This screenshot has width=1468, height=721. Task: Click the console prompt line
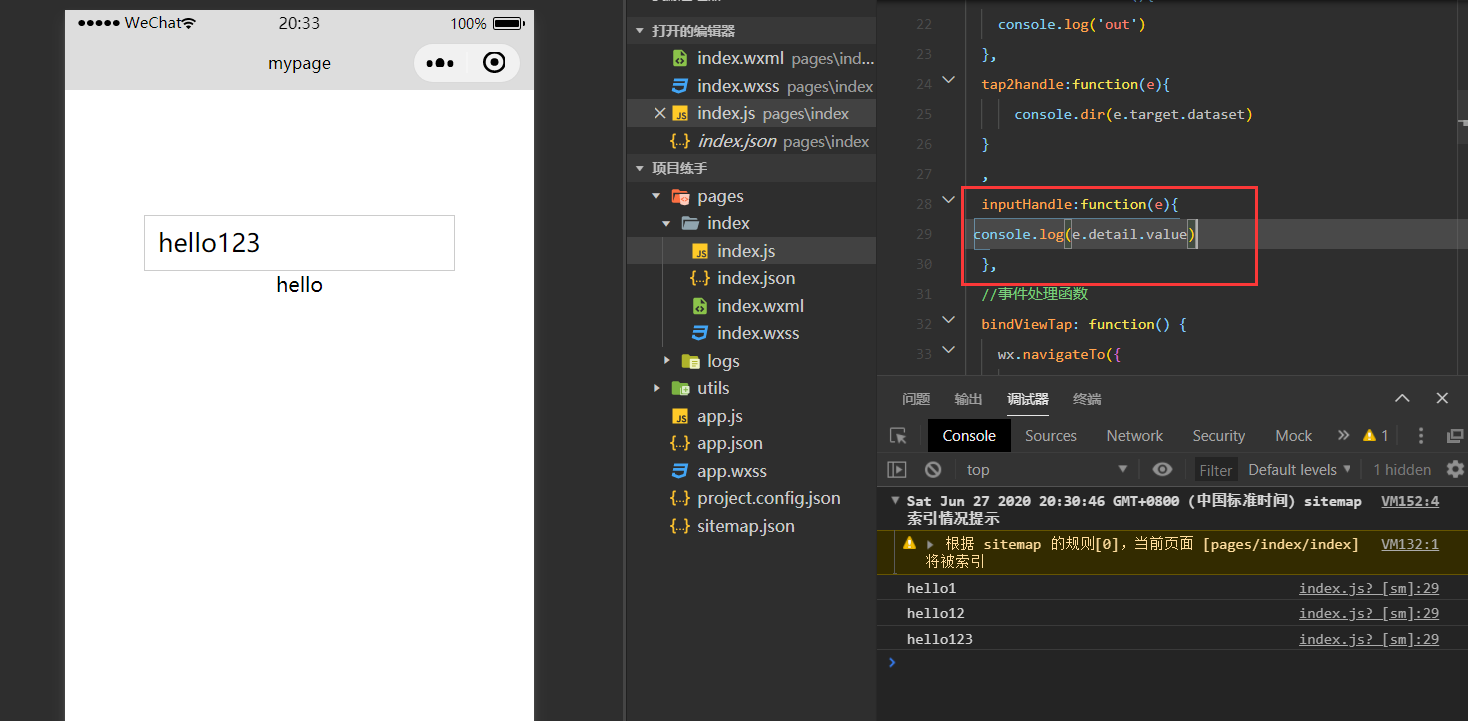tap(1172, 662)
